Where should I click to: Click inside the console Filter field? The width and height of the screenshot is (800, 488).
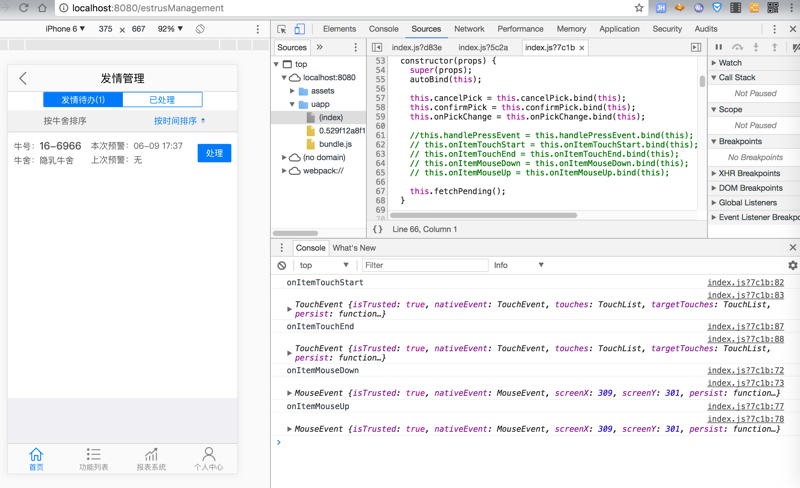(424, 266)
